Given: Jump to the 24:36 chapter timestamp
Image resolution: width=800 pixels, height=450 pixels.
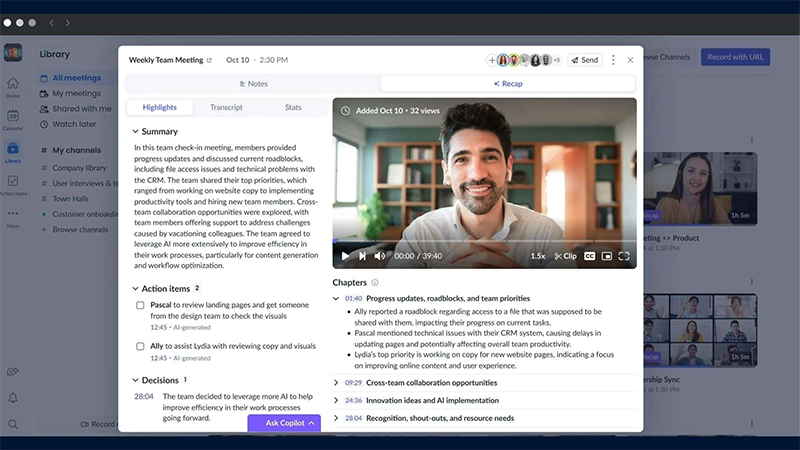Looking at the screenshot, I should coord(354,401).
